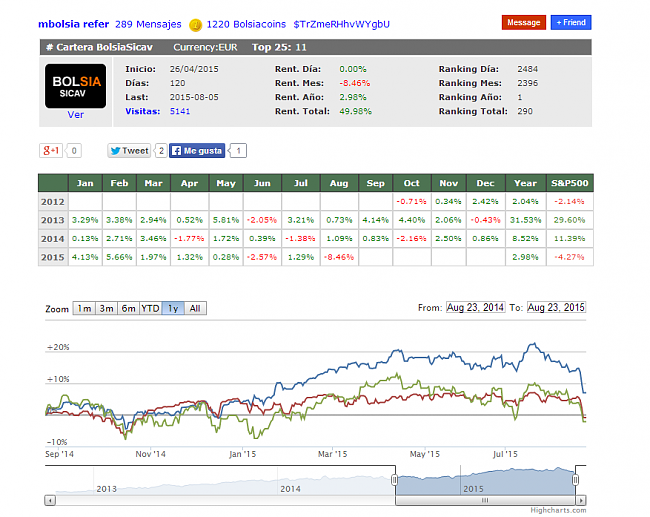650x517 pixels.
Task: Click the horizontal scrollbar thumb
Action: [485, 500]
